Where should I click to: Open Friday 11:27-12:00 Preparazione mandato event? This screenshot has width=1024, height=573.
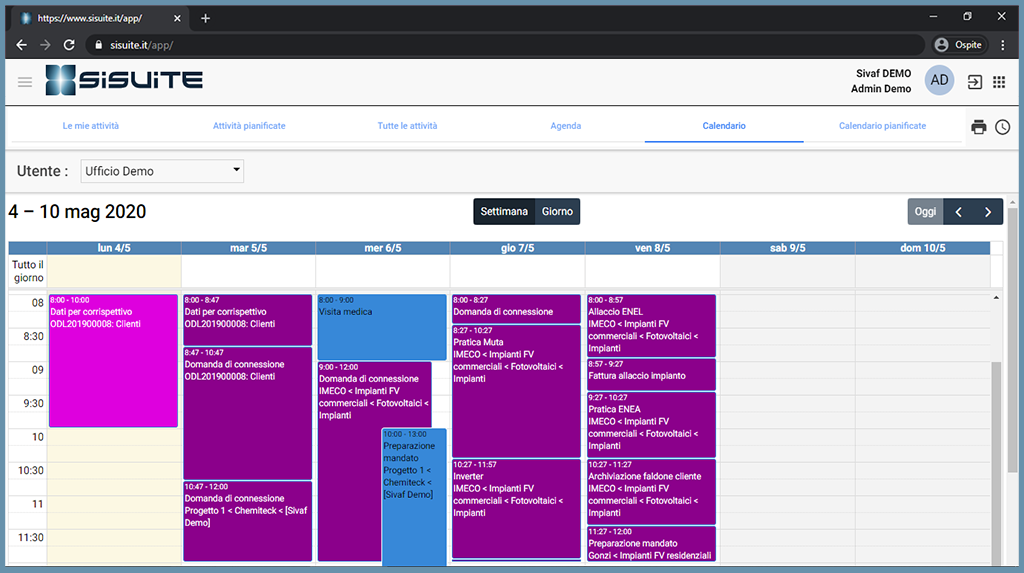(651, 544)
